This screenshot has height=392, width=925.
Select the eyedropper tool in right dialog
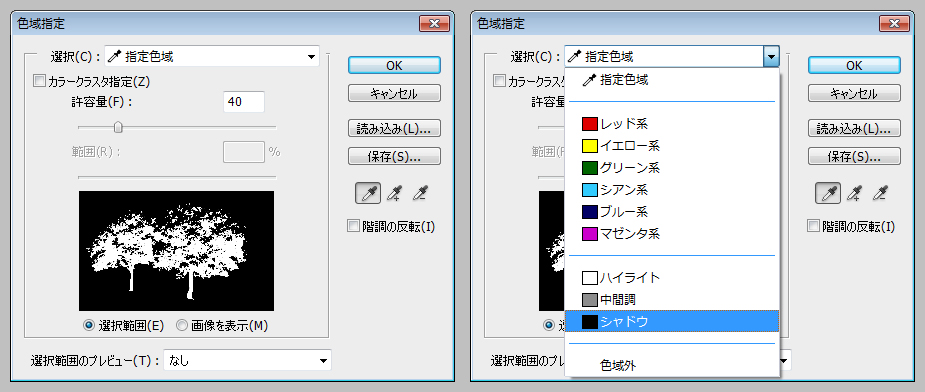click(828, 193)
